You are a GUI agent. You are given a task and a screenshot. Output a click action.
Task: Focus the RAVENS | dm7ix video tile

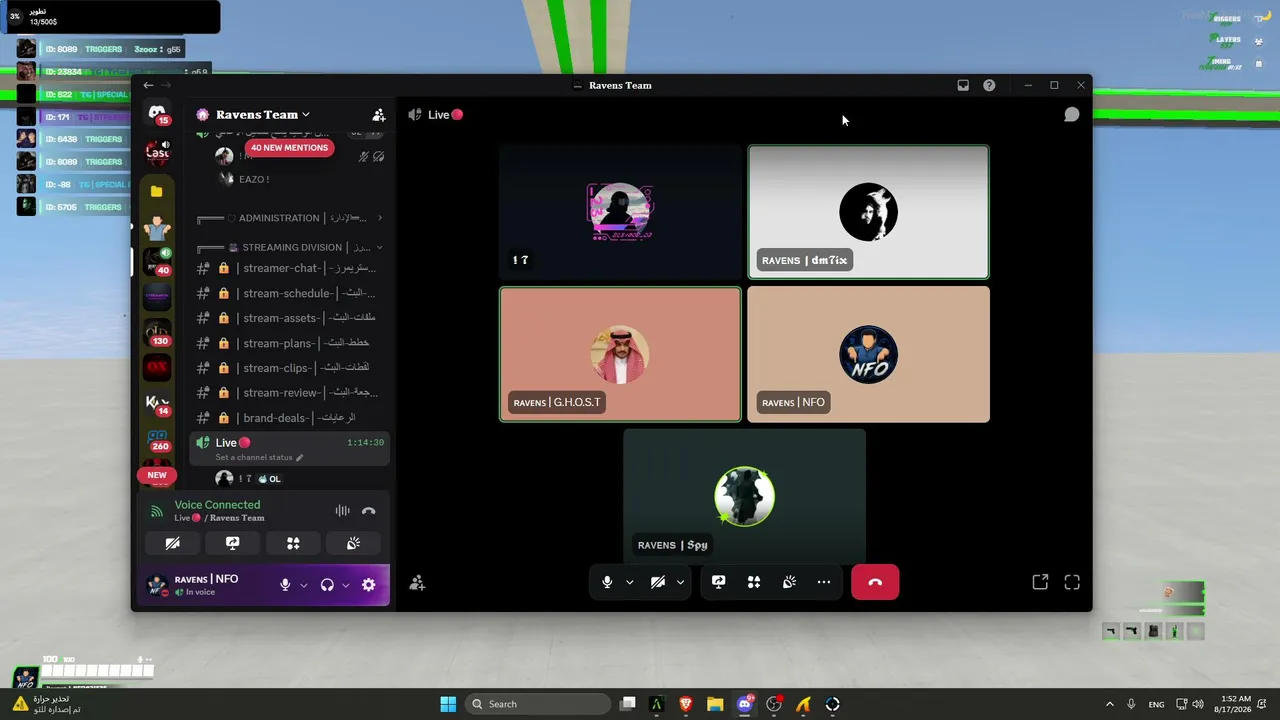point(868,212)
